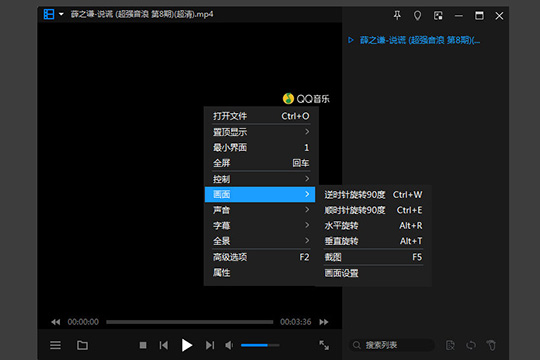540x360 pixels.
Task: Choose 属性 in the context menu
Action: click(x=260, y=272)
